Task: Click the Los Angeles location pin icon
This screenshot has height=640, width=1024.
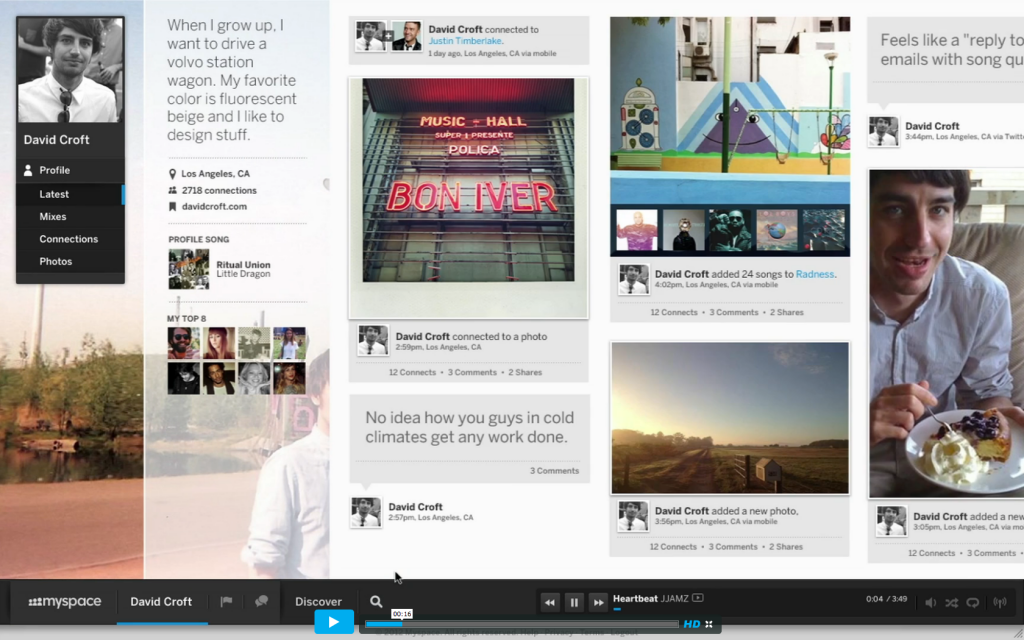Action: 172,174
